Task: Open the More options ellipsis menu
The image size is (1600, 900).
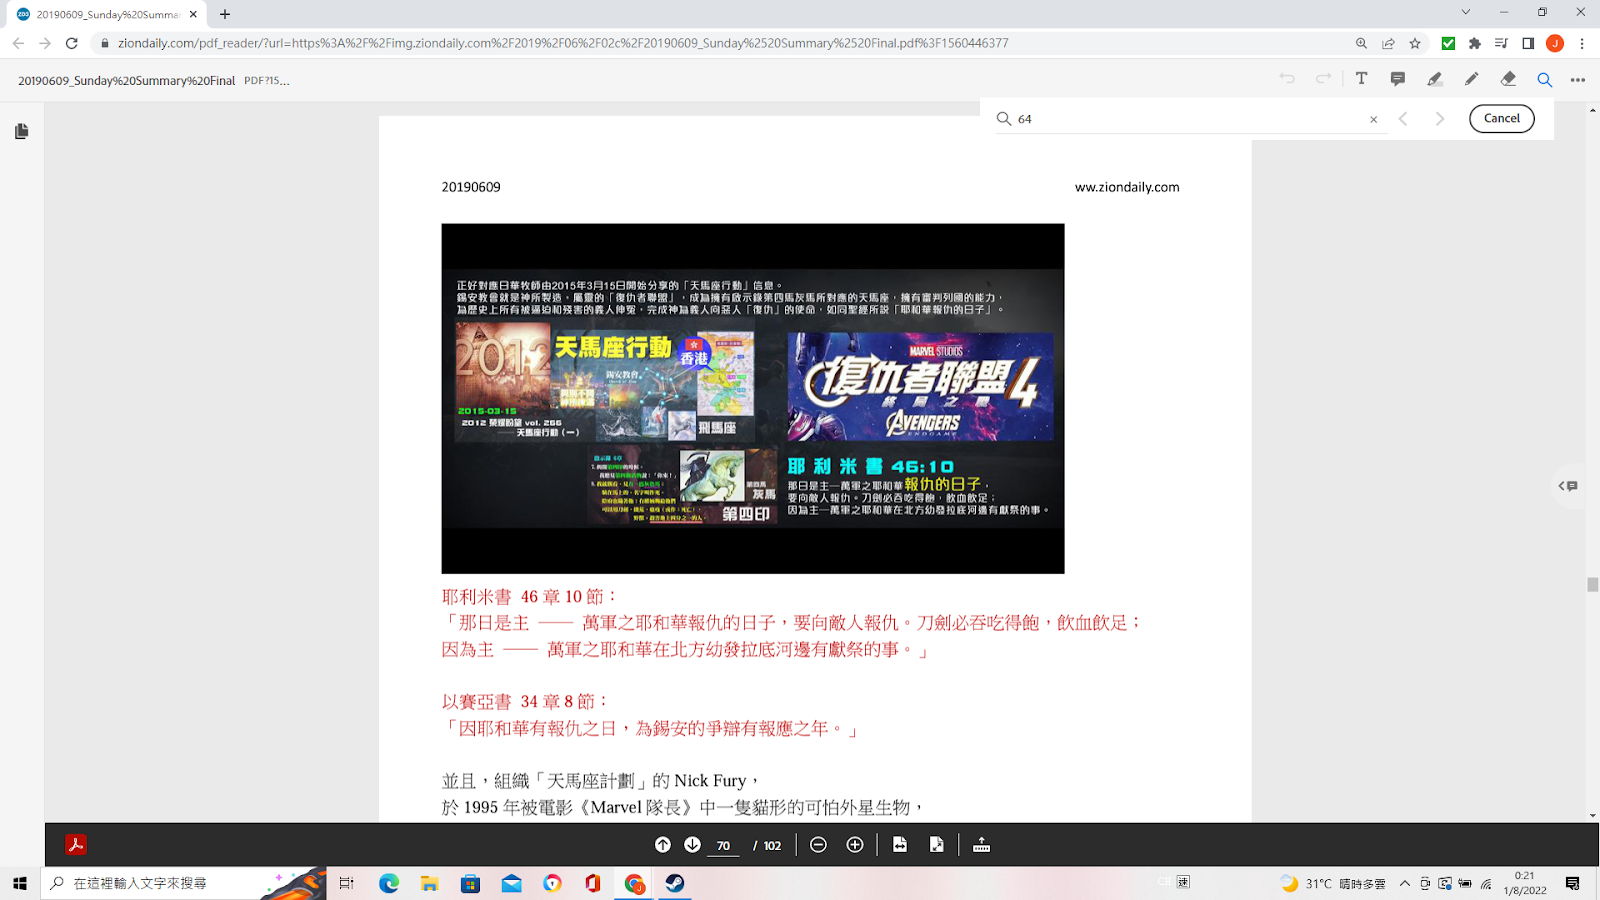Action: pos(1578,79)
